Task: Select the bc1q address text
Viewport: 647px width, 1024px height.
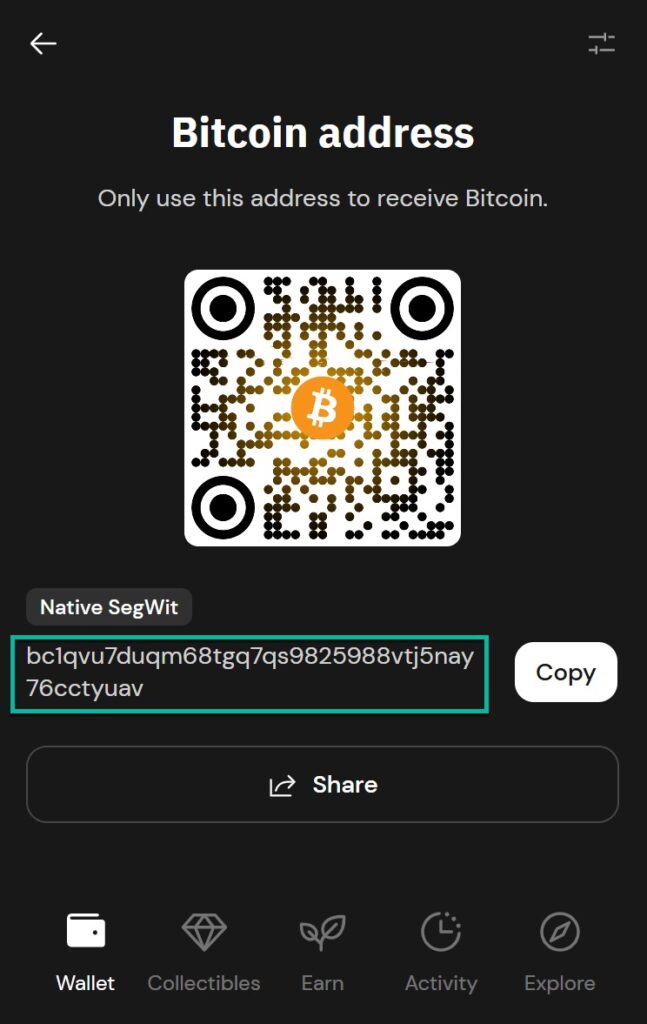Action: pos(250,672)
